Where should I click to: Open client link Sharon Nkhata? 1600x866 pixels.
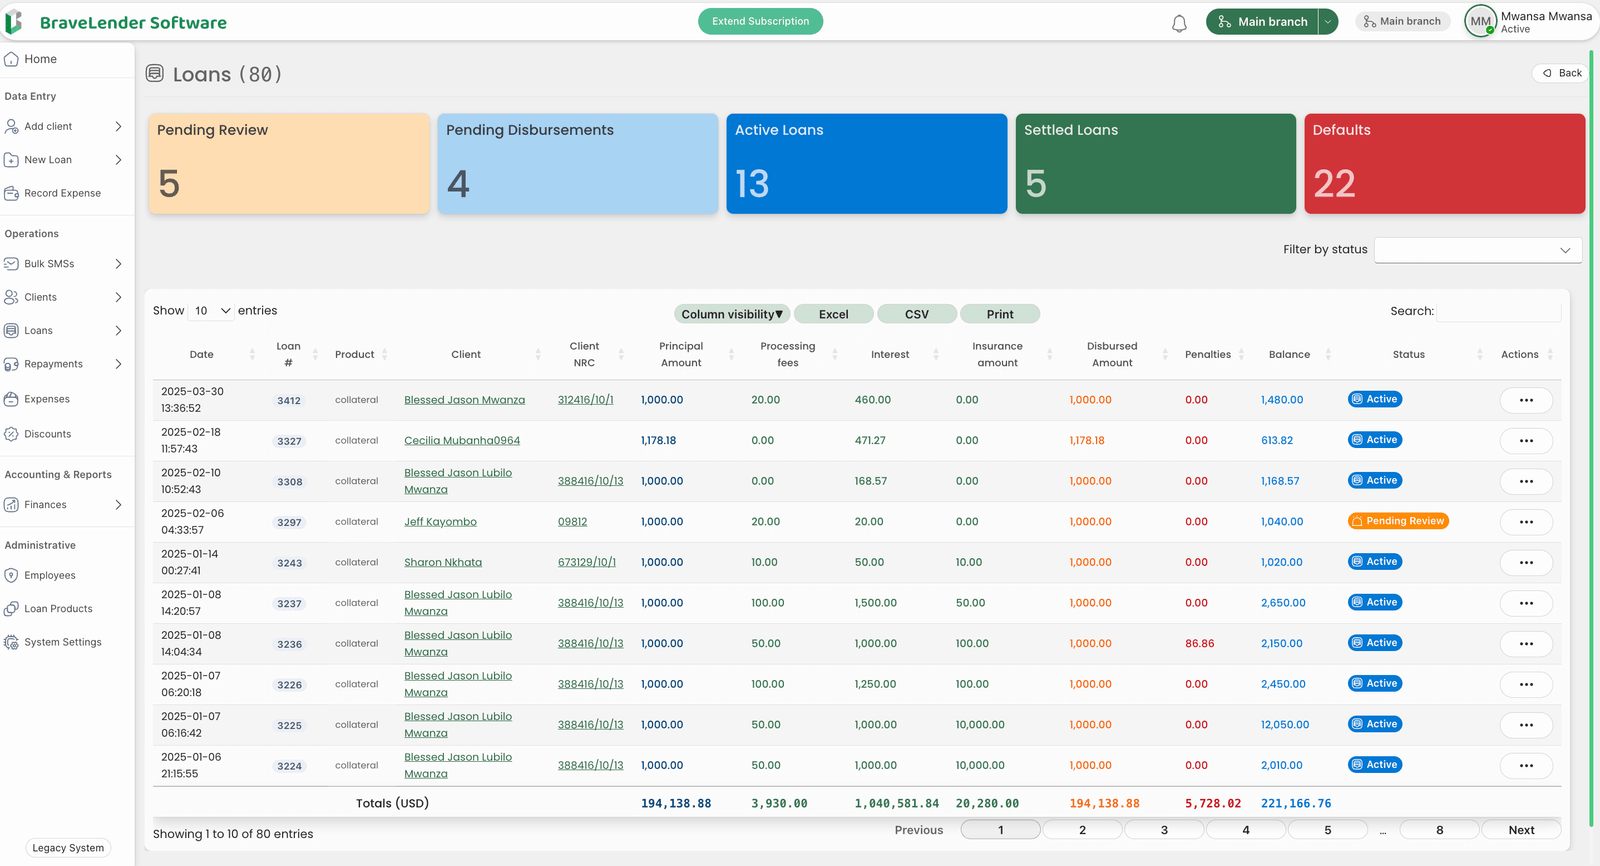[443, 563]
